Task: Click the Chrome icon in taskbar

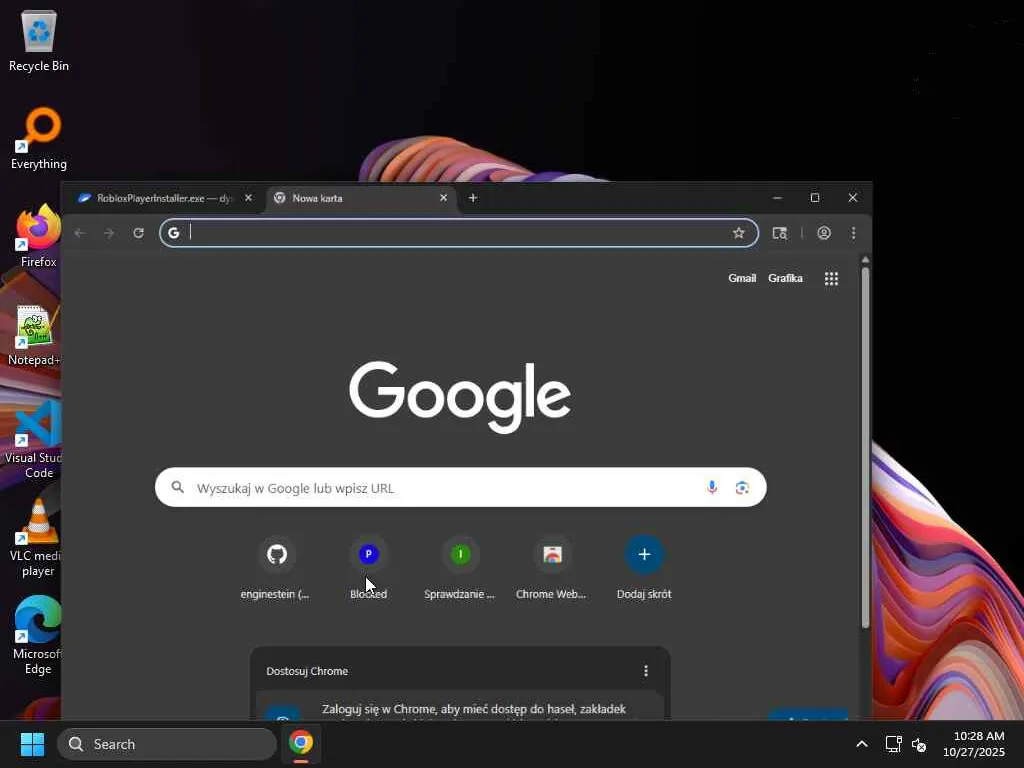Action: click(x=301, y=743)
